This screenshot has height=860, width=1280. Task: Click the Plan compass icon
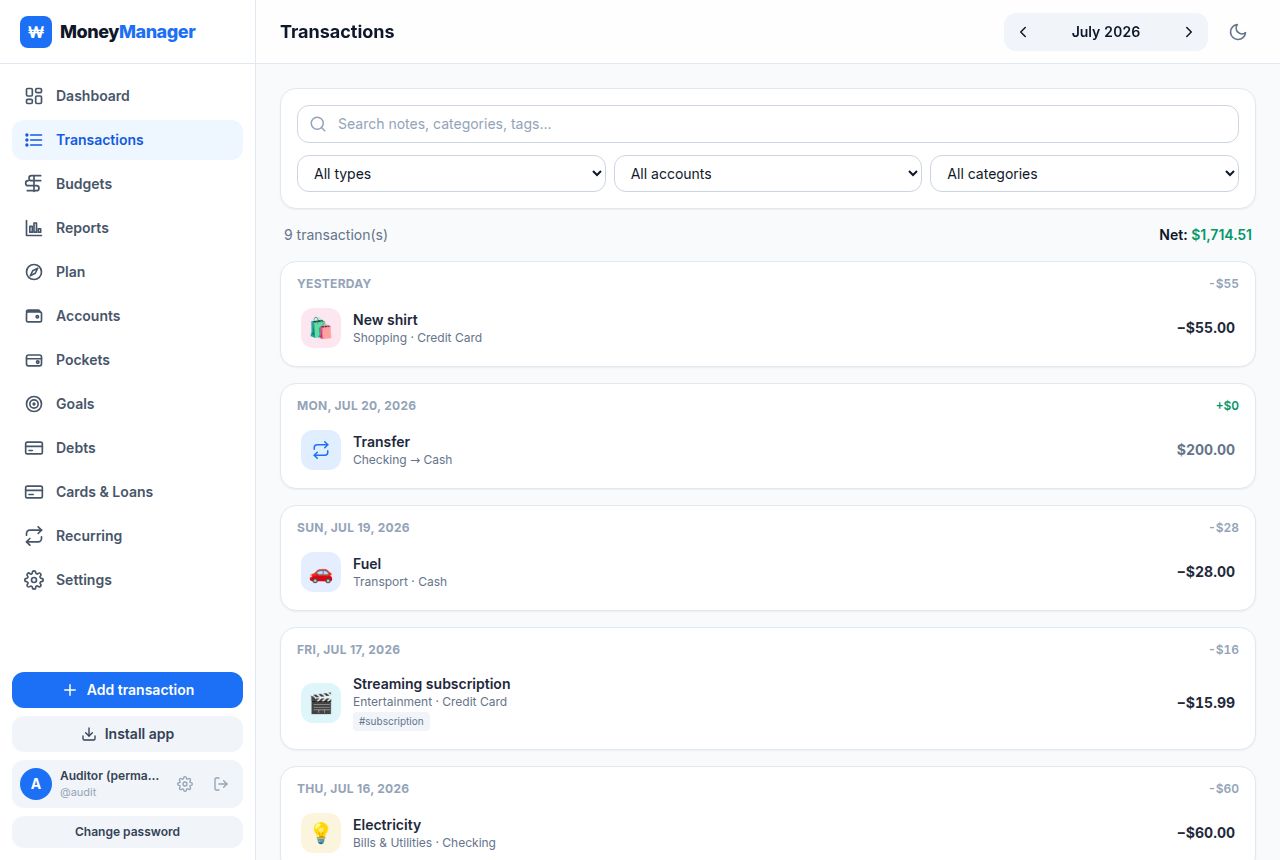(x=34, y=272)
